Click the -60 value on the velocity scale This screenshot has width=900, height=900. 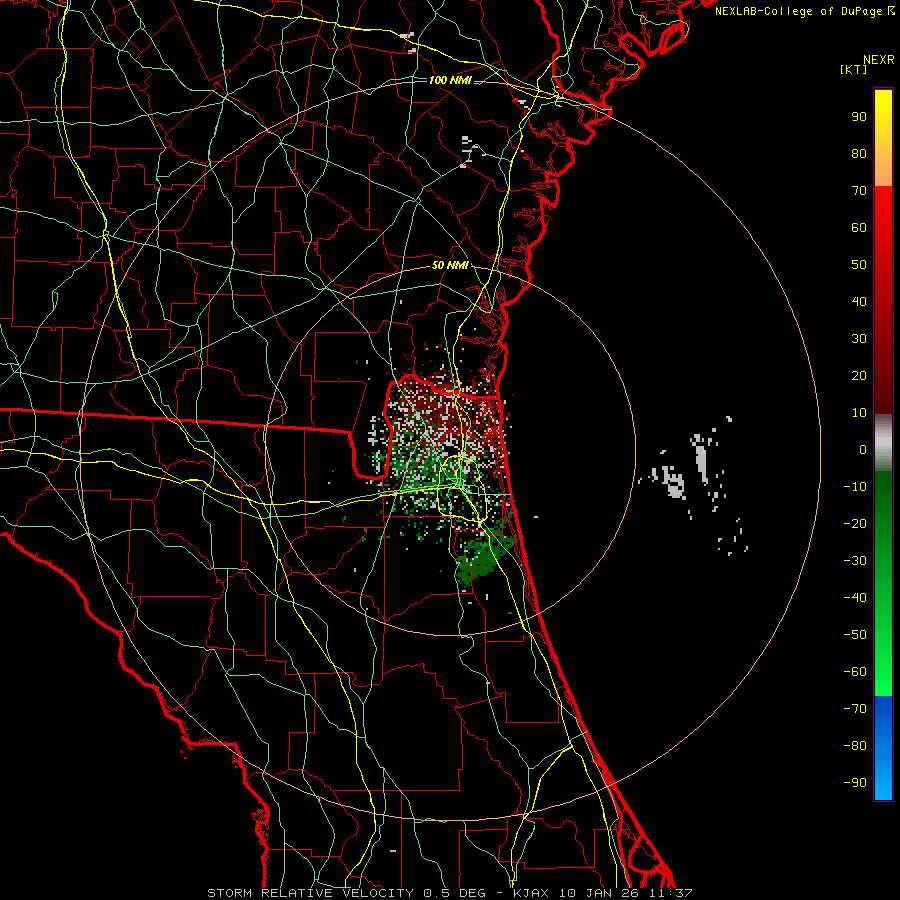855,672
